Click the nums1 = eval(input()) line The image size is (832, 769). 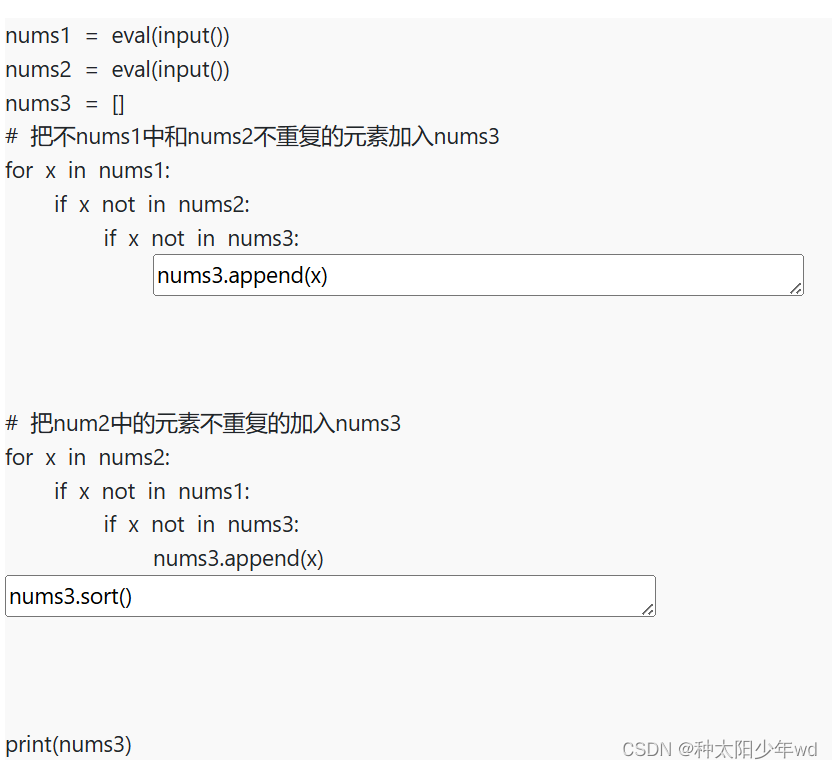coord(117,36)
